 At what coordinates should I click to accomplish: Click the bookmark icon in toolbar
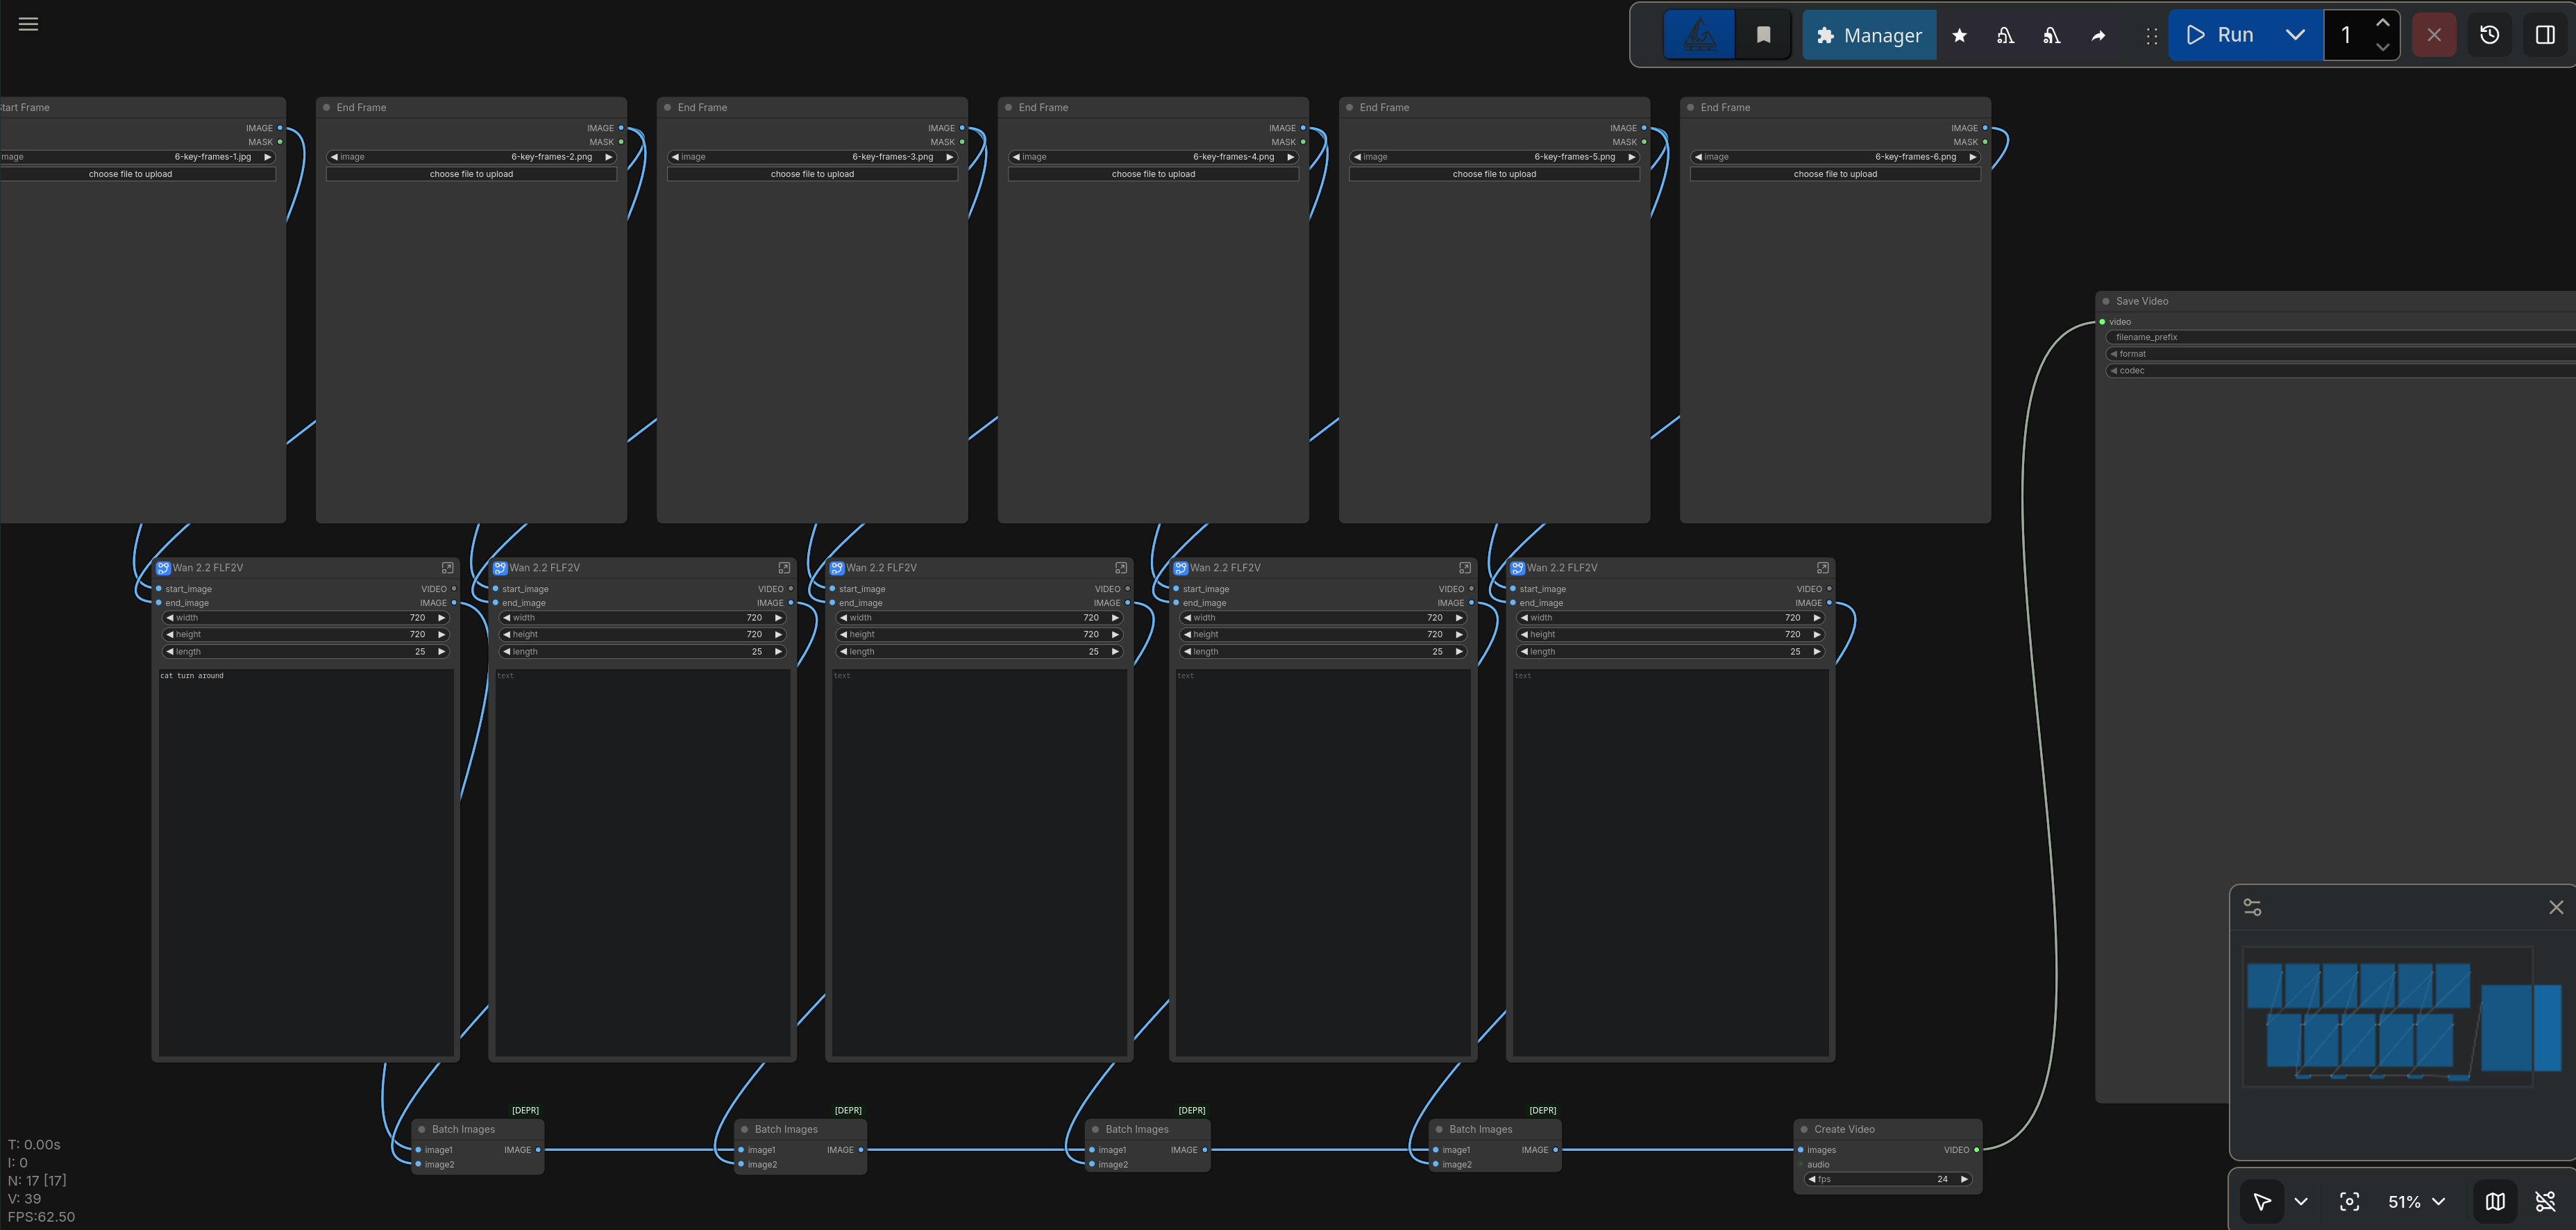click(1763, 35)
